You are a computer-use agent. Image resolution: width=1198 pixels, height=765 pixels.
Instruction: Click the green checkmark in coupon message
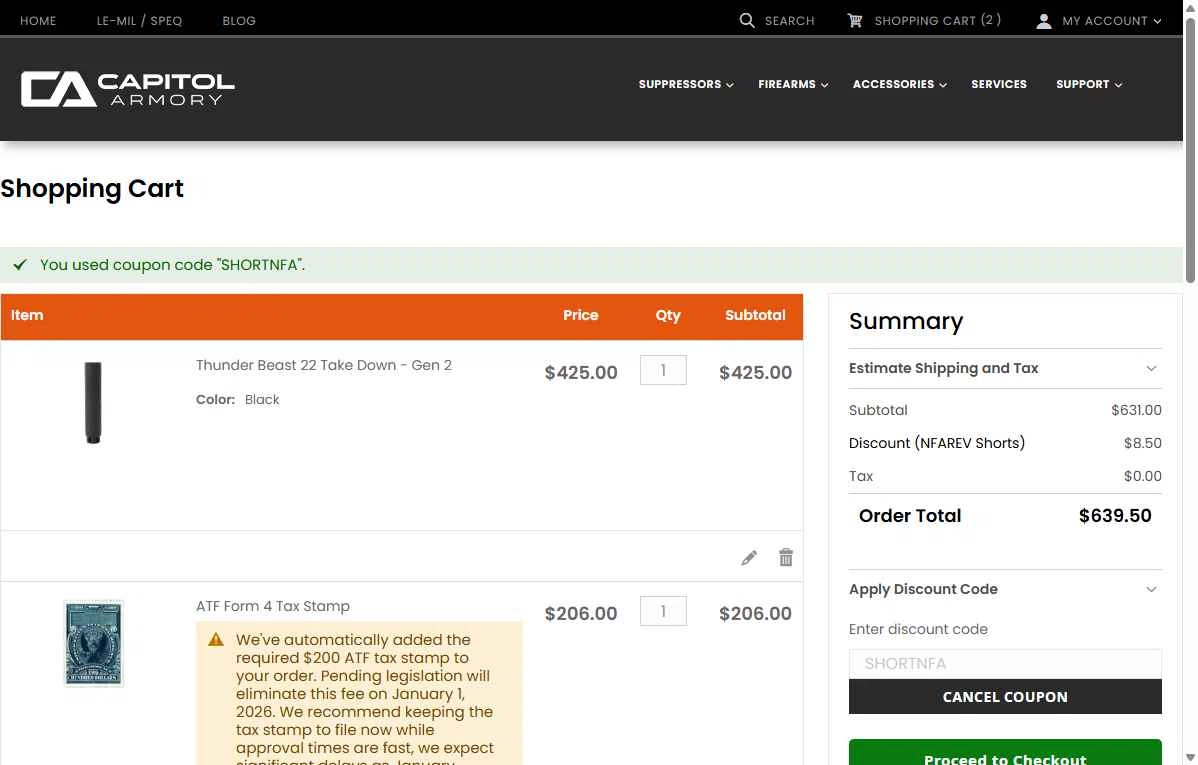[20, 264]
